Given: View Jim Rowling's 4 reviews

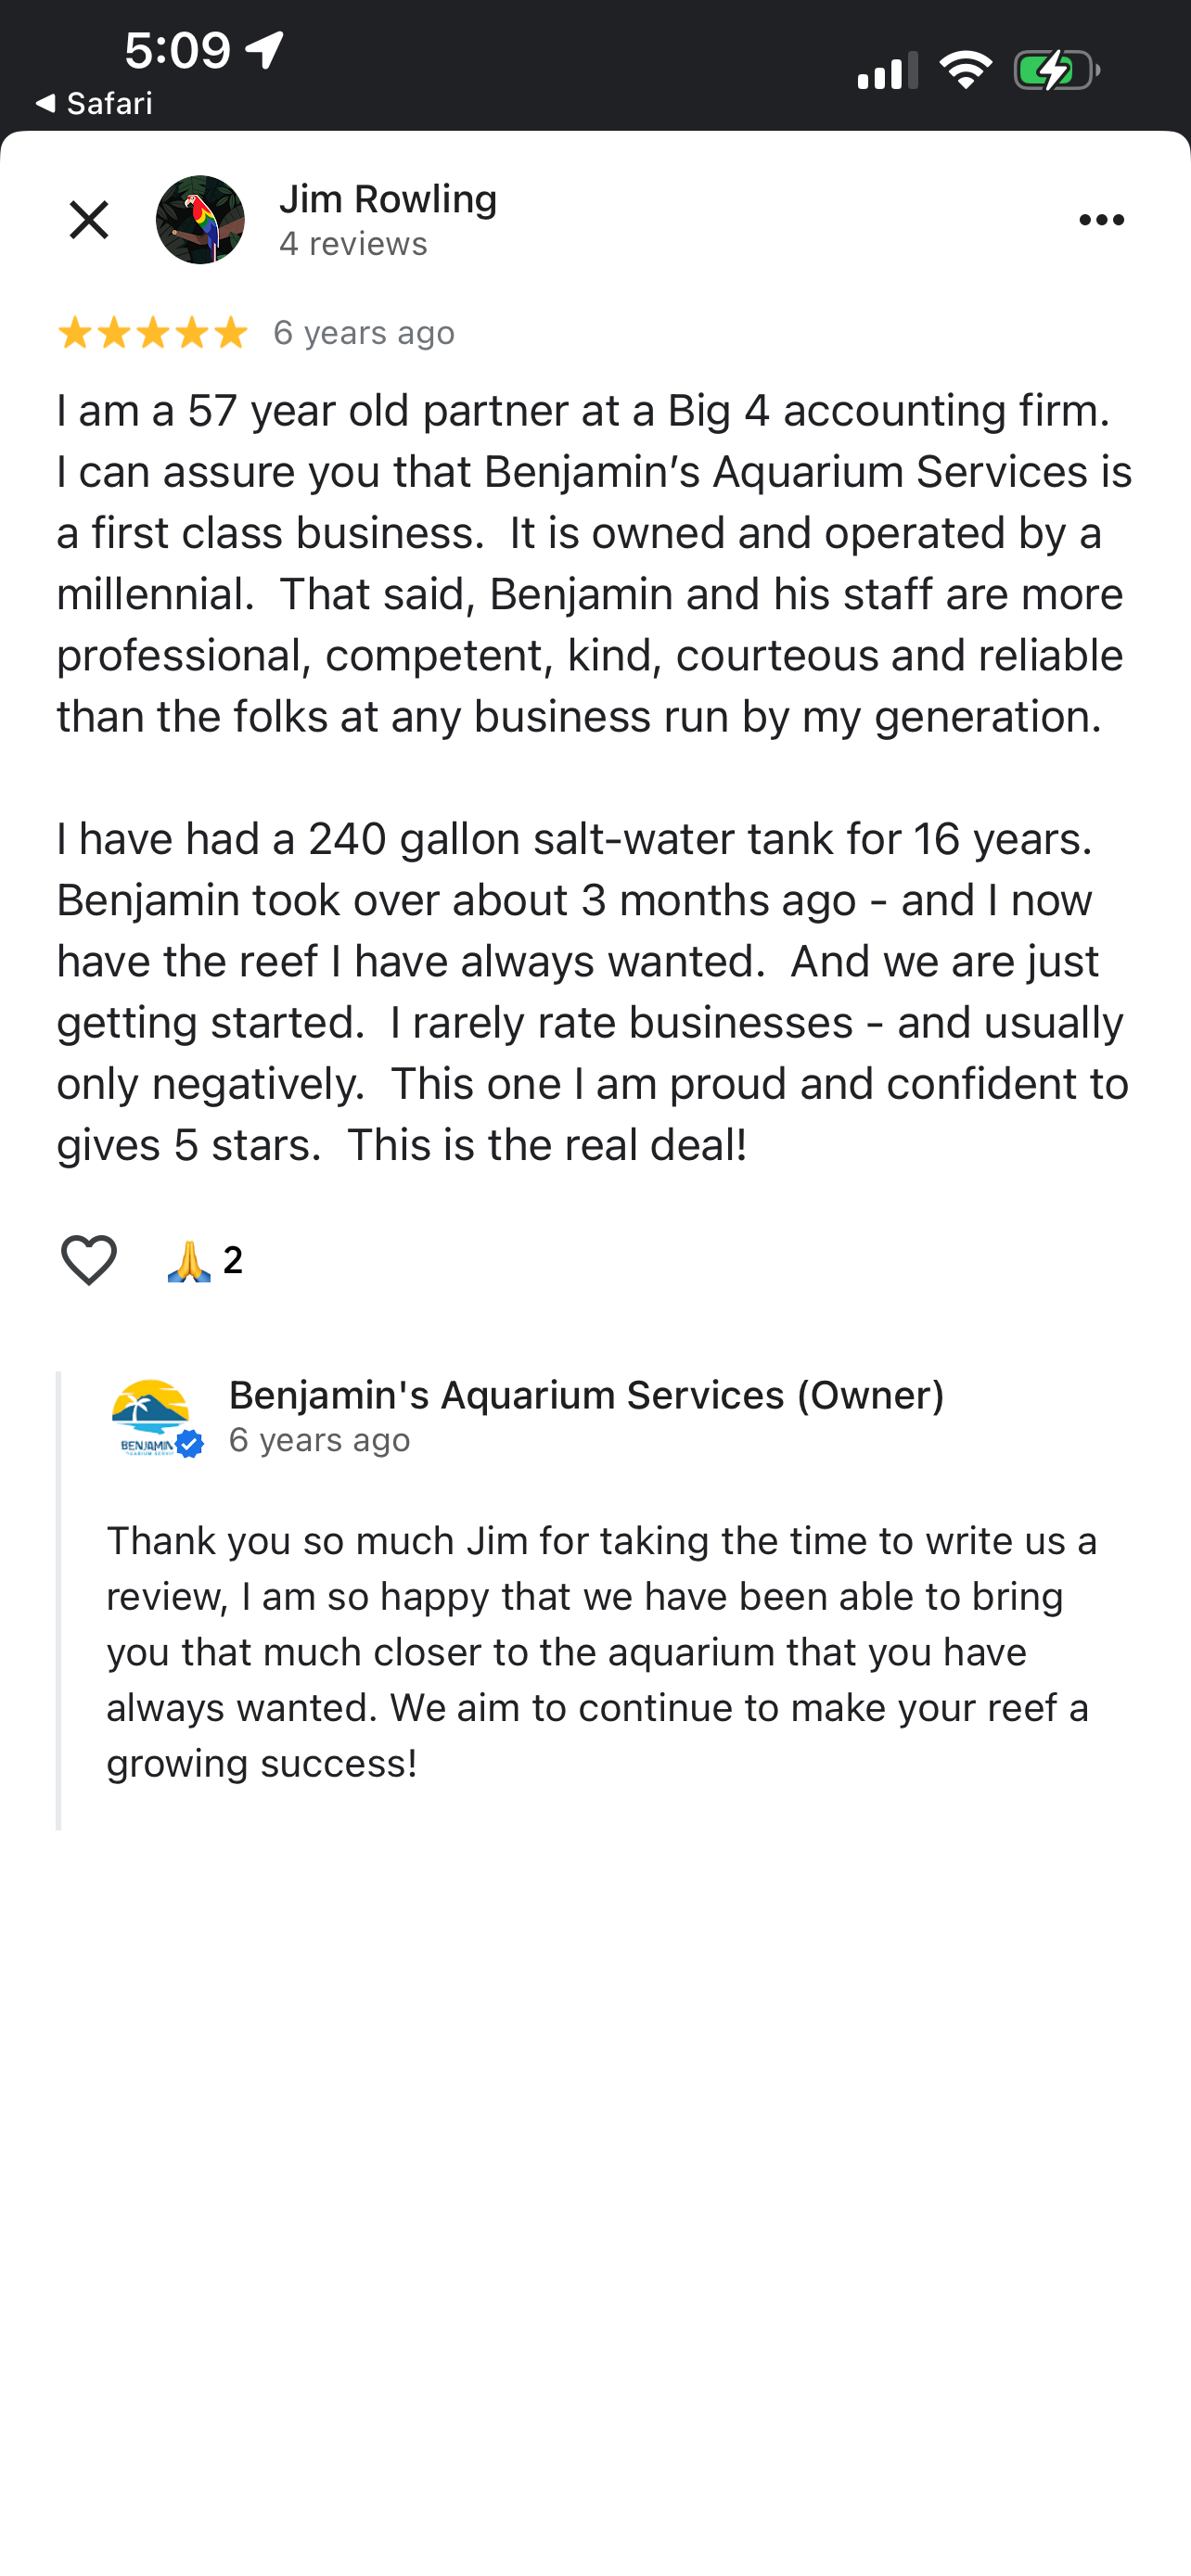Looking at the screenshot, I should (353, 244).
